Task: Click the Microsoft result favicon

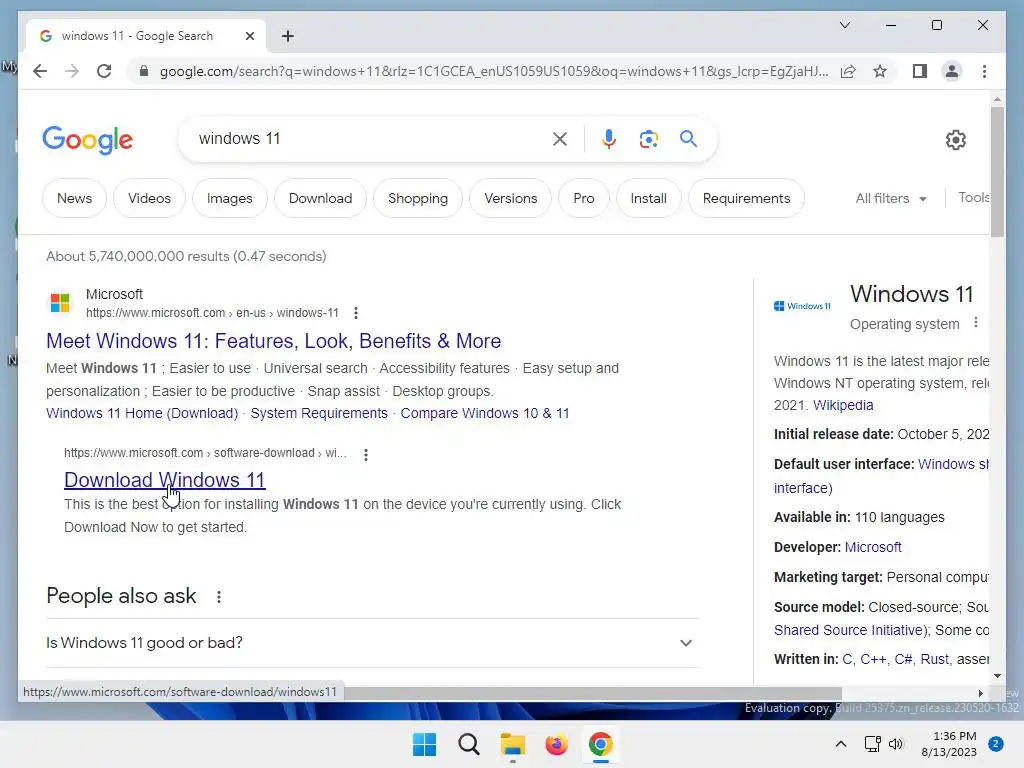Action: 60,302
